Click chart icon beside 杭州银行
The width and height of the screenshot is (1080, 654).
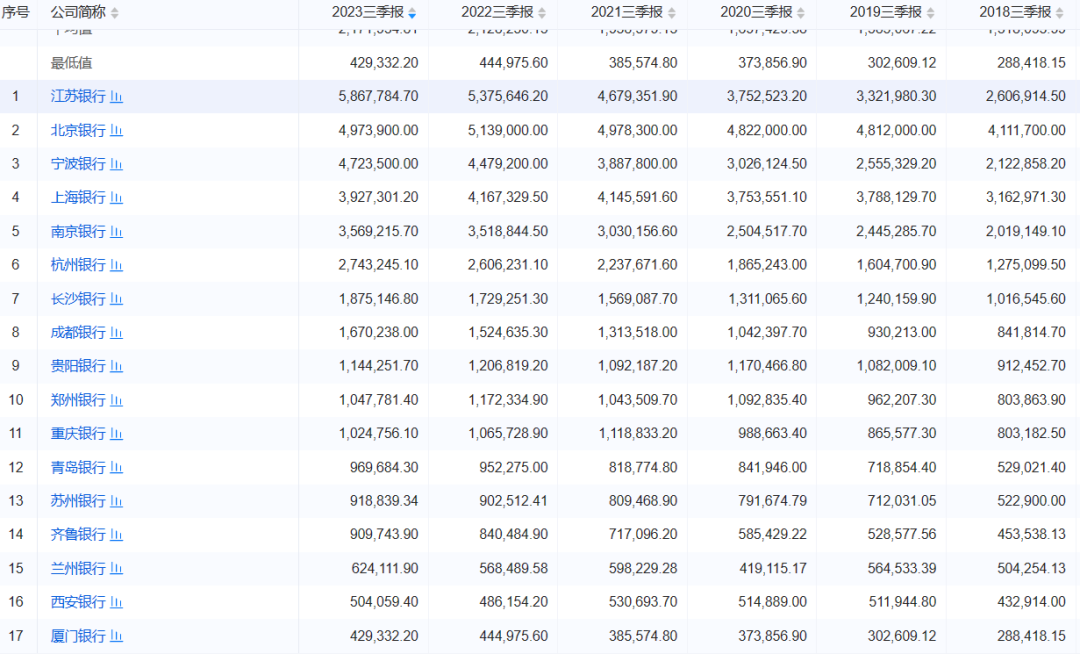(116, 265)
